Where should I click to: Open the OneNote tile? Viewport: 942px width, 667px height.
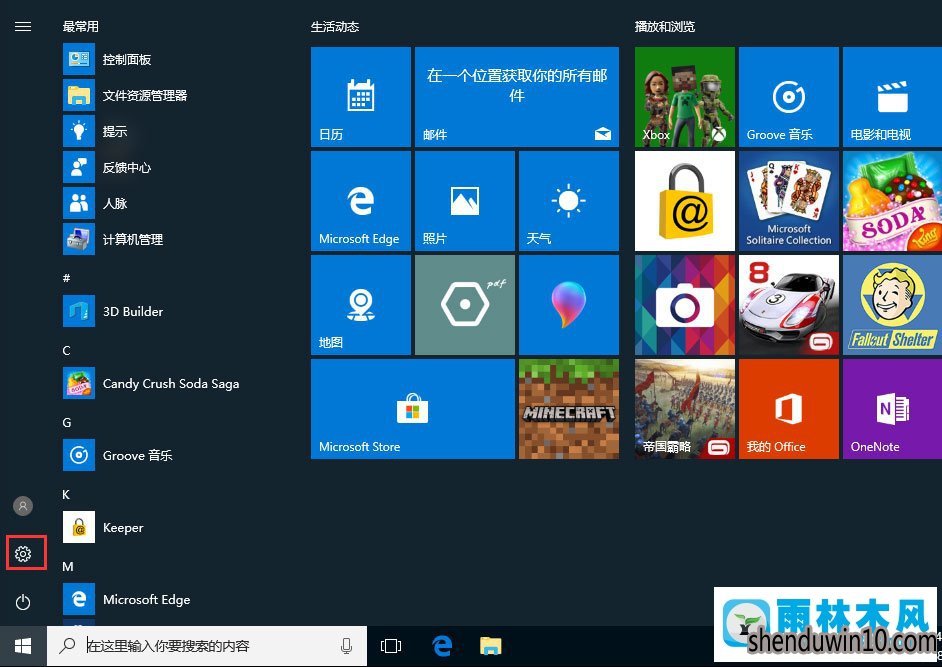coord(892,409)
